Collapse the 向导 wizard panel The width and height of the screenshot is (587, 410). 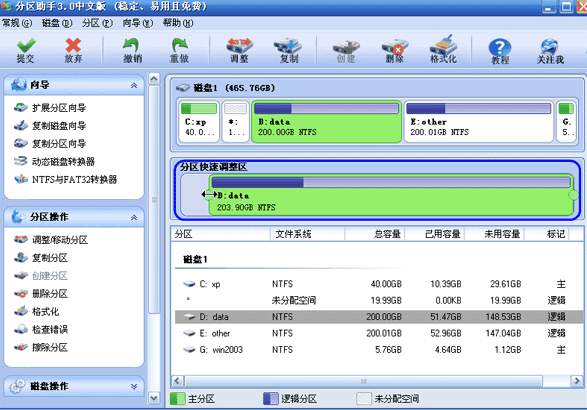tap(134, 85)
